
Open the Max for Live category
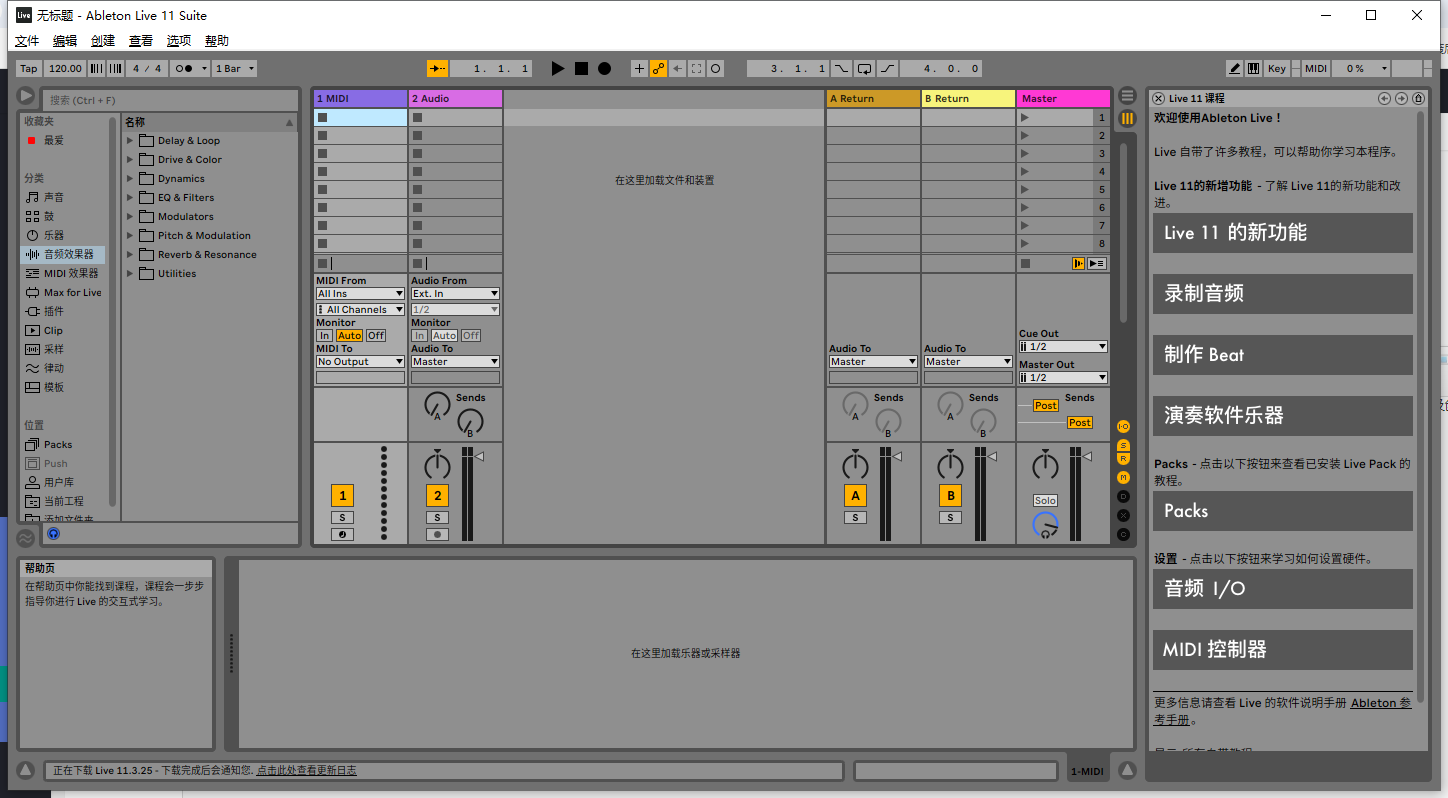click(72, 292)
